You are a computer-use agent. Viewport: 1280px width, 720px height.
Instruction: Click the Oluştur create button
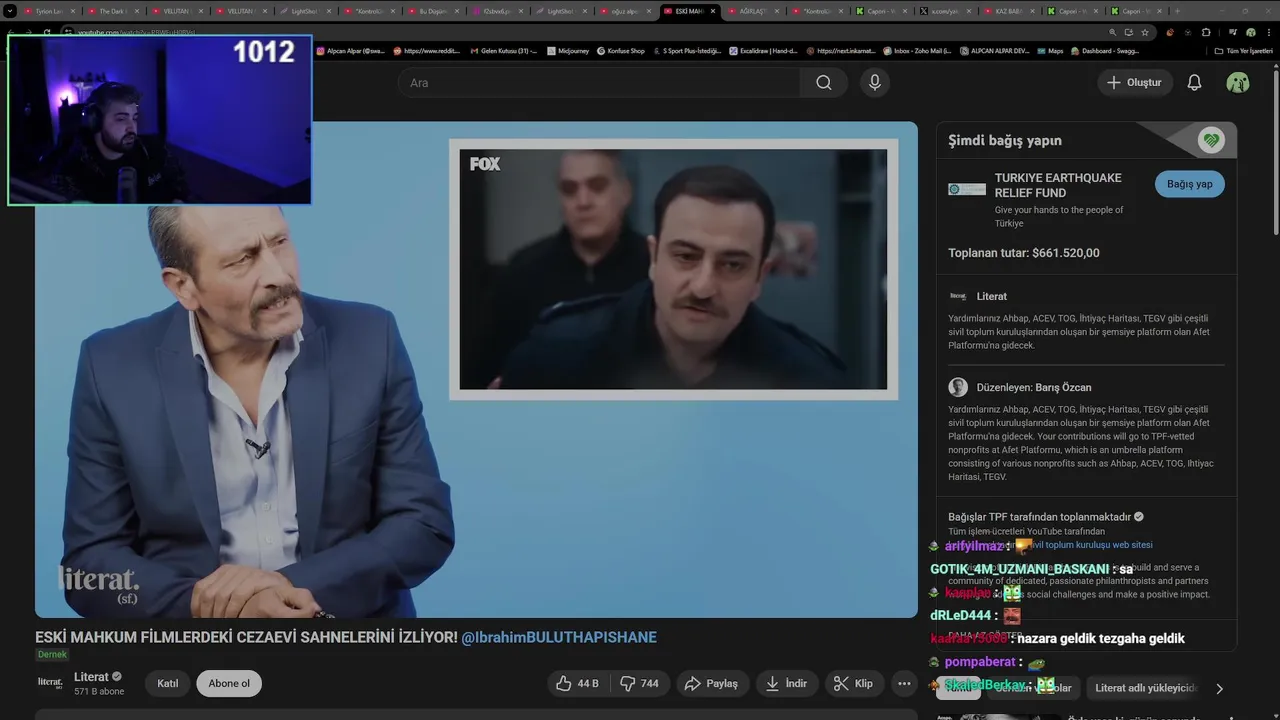[1134, 83]
